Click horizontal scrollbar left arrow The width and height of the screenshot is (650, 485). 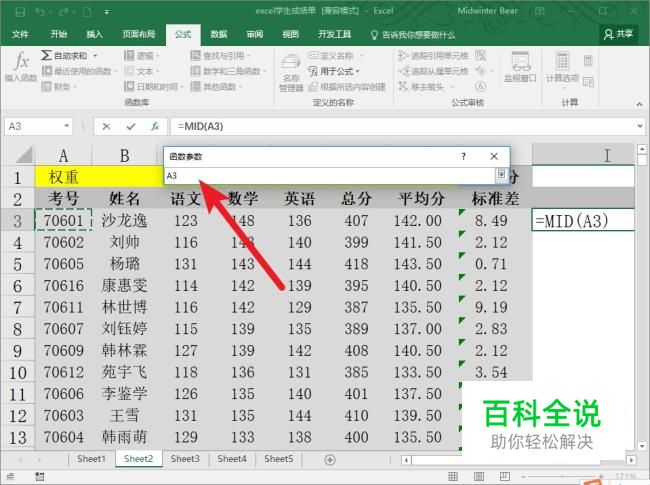406,460
